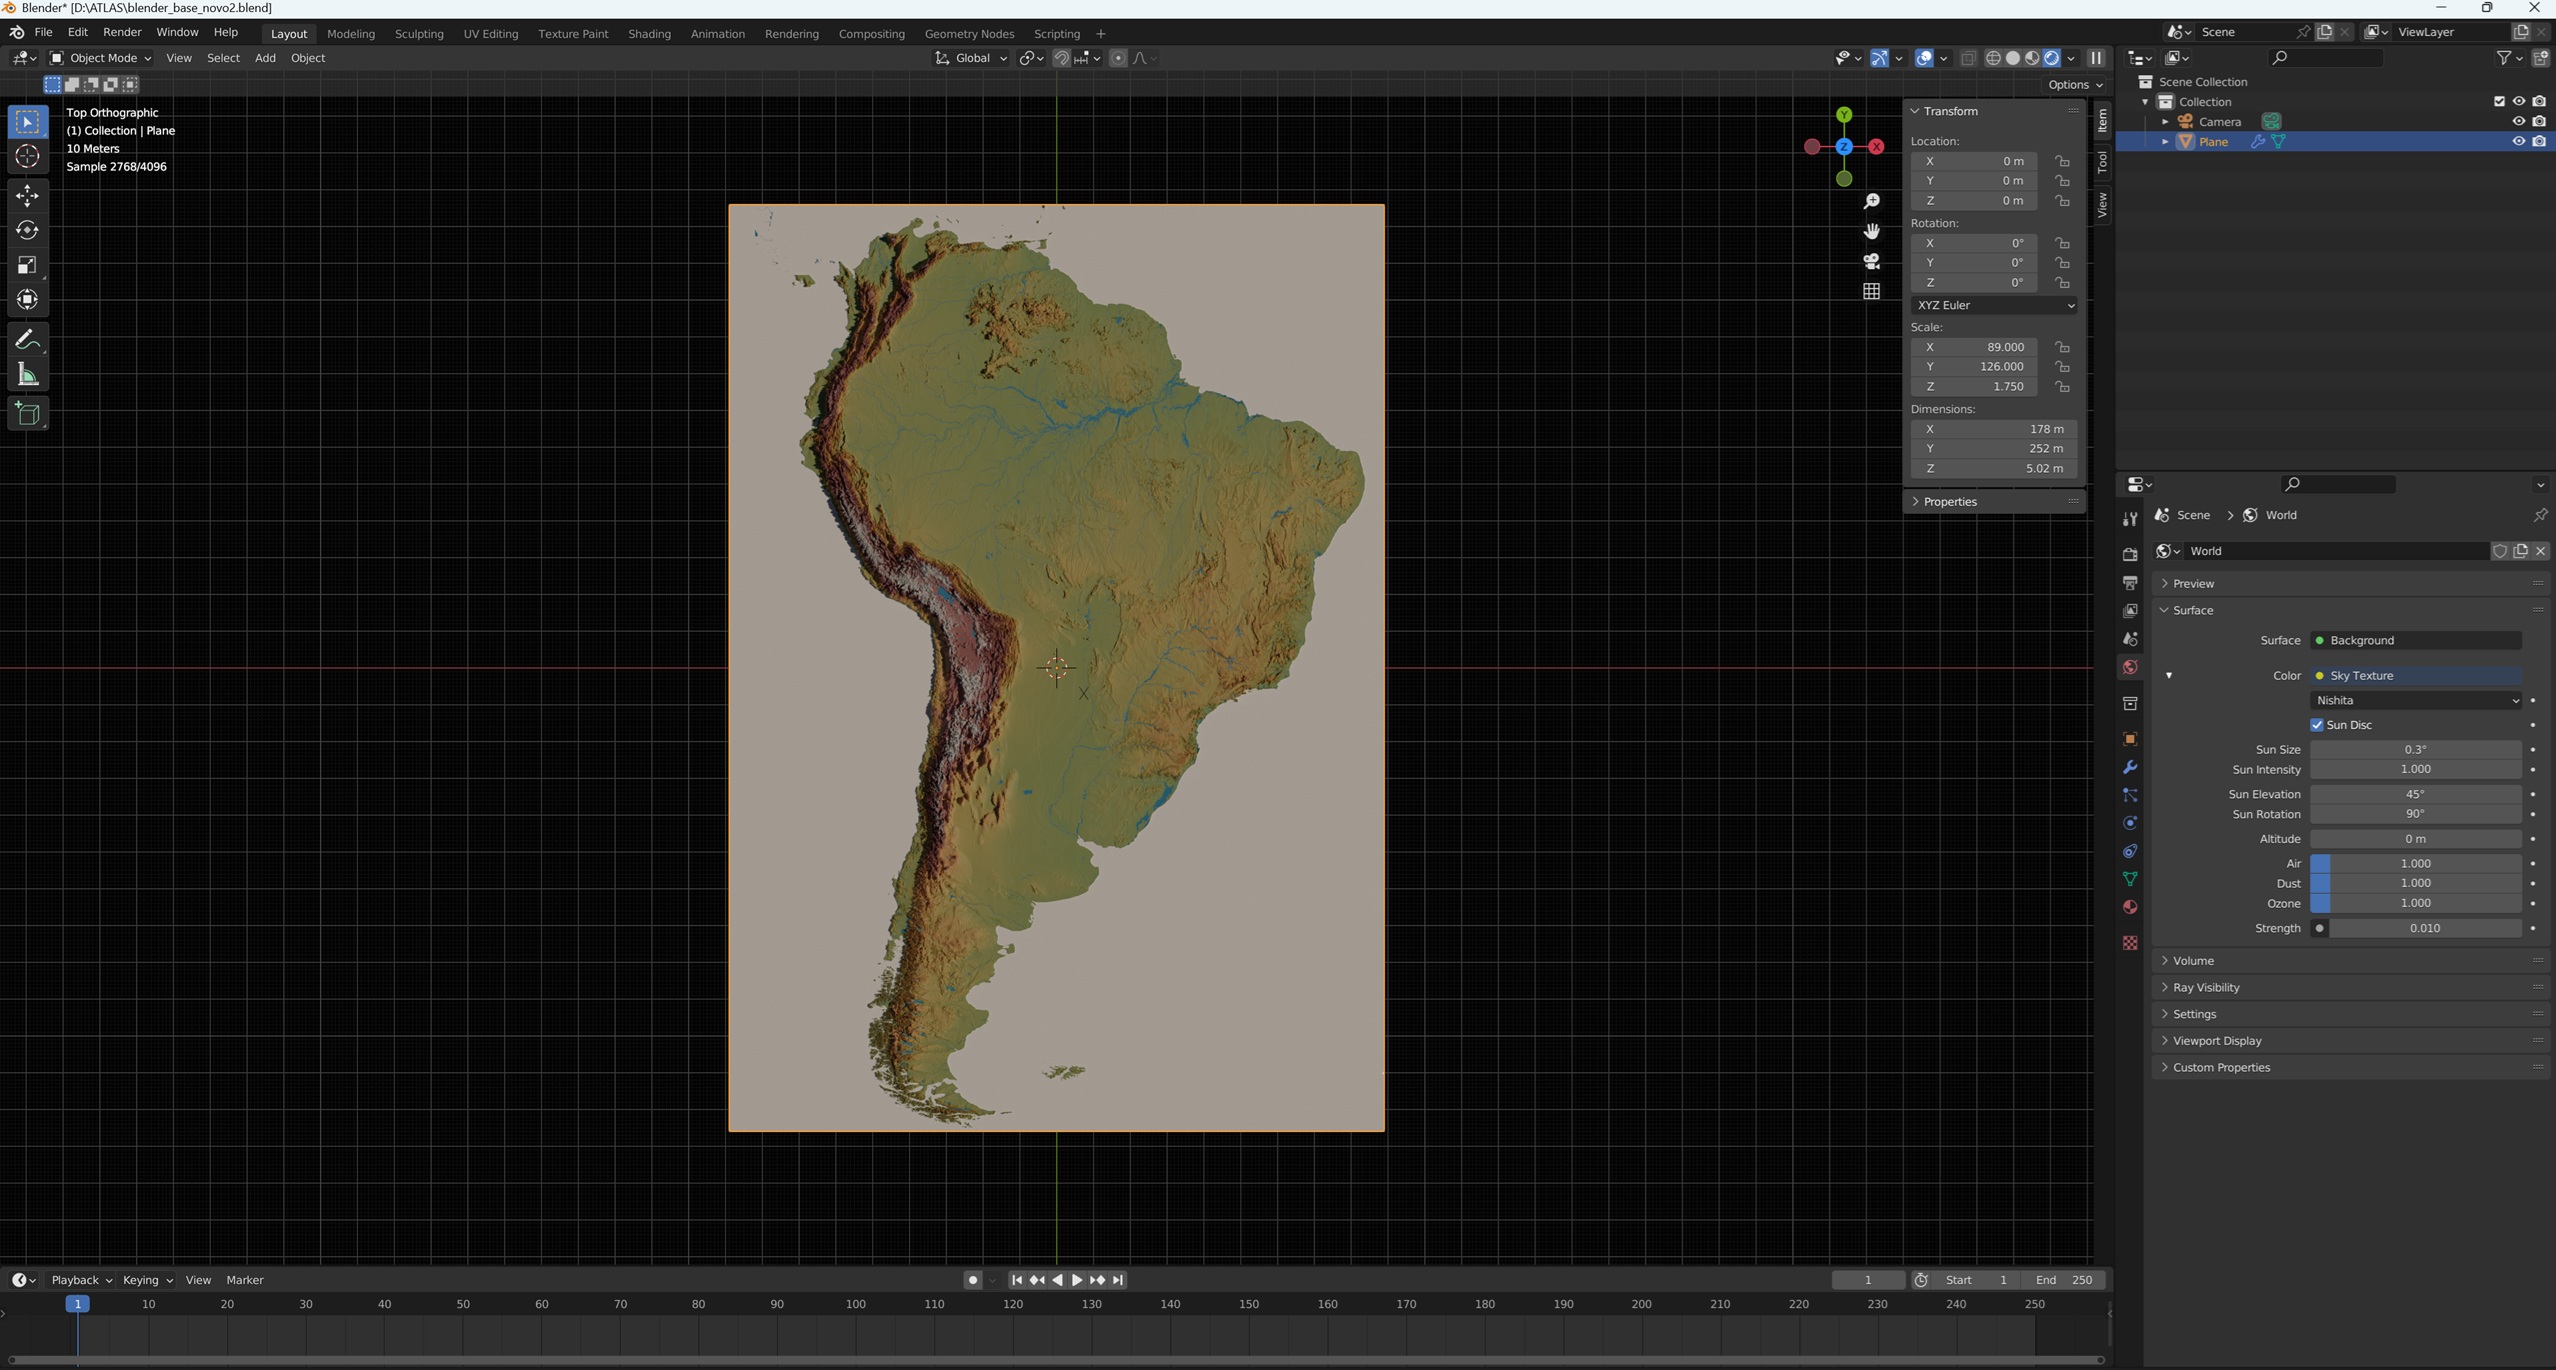The image size is (2556, 1370).
Task: Open the Material properties tab icon
Action: (x=2130, y=907)
